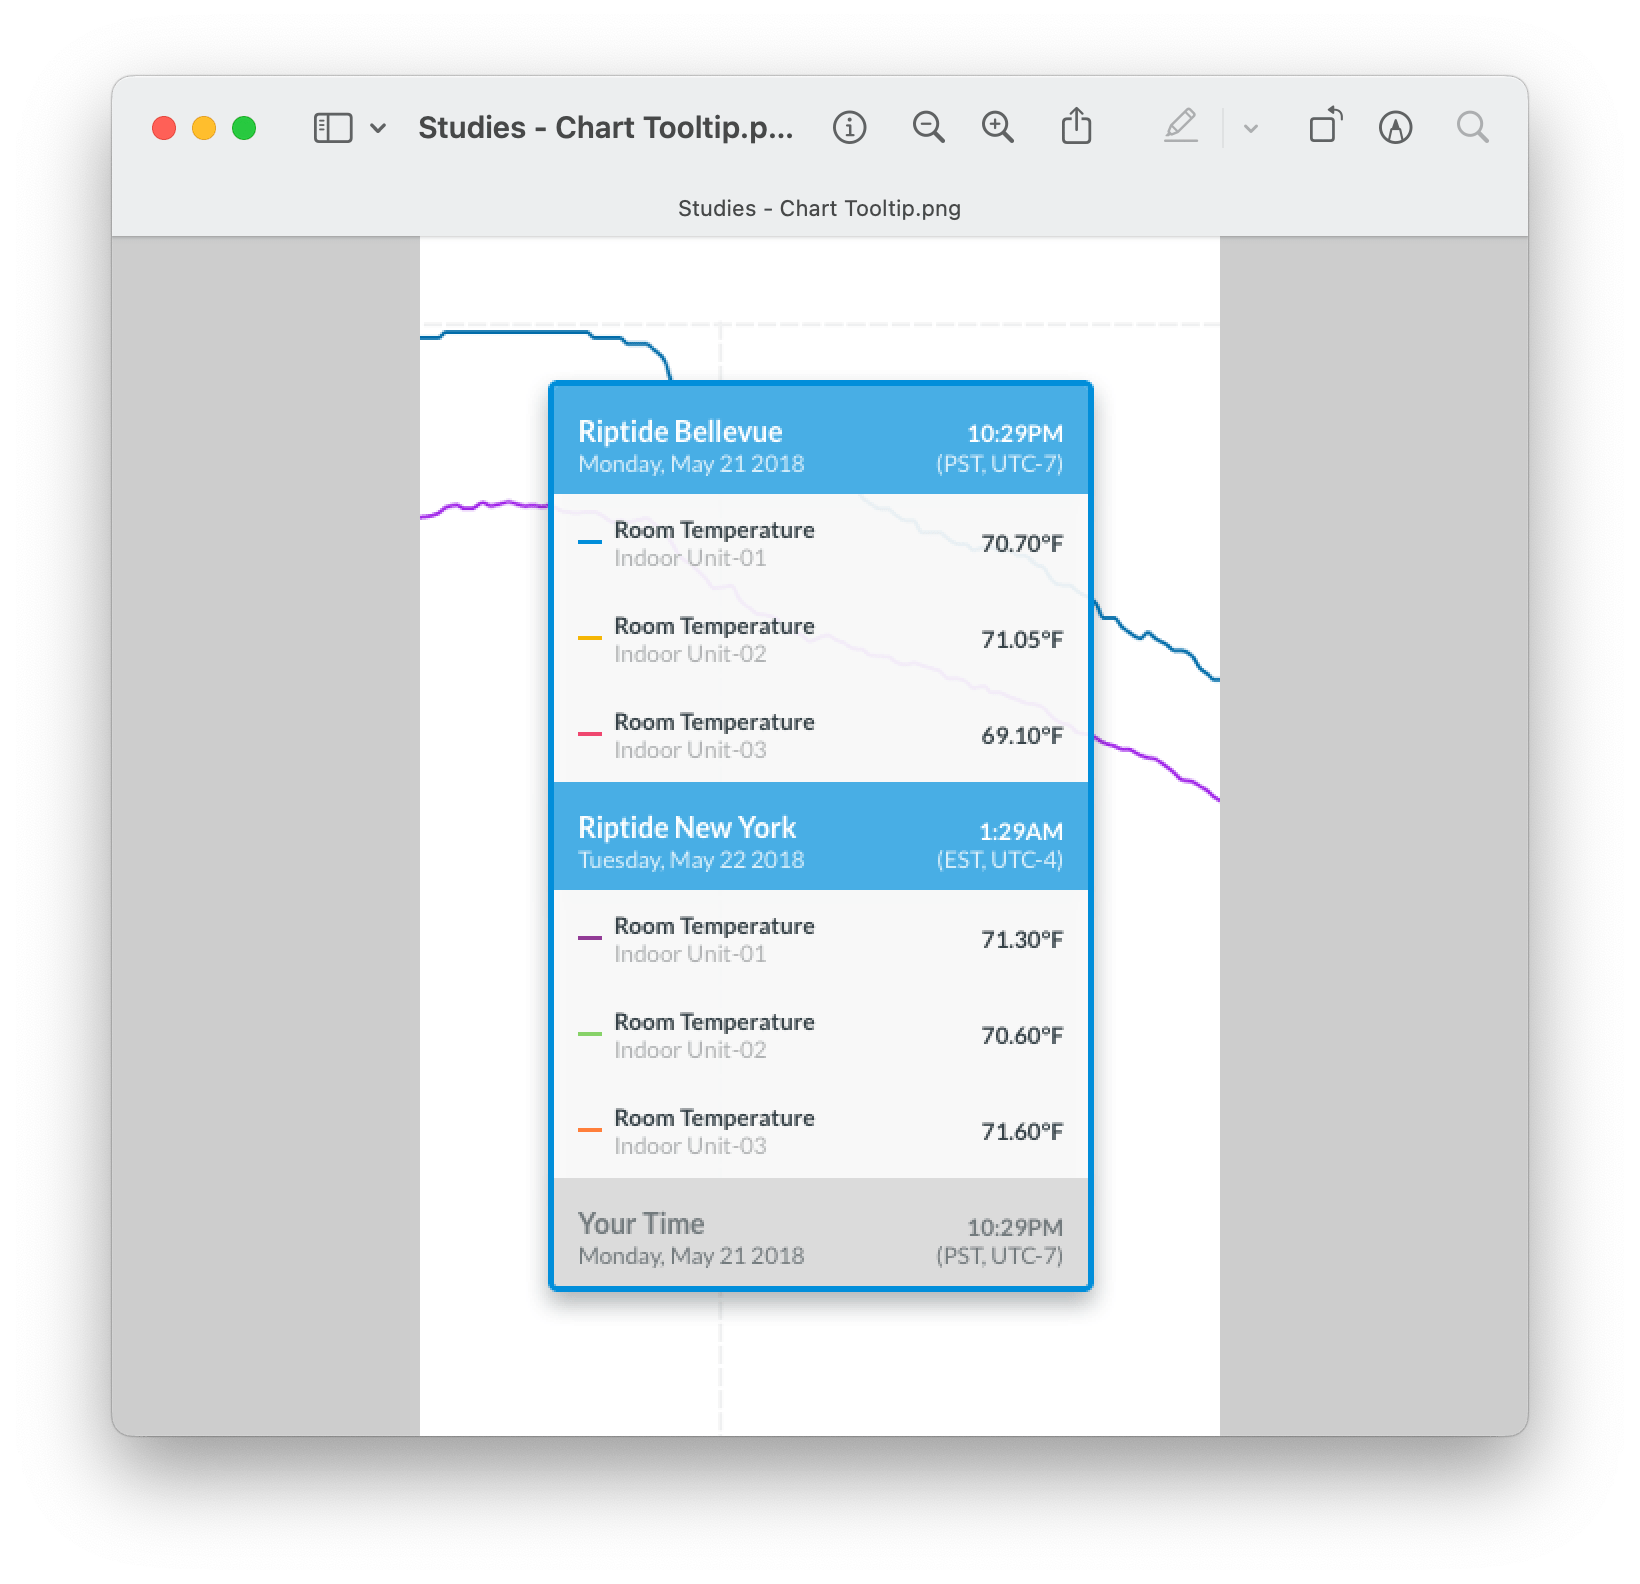1640x1584 pixels.
Task: Select the Highlight pen tool
Action: [x=1181, y=128]
